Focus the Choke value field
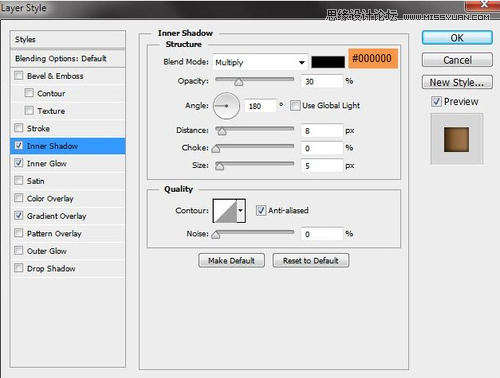Image resolution: width=500 pixels, height=378 pixels. point(322,148)
